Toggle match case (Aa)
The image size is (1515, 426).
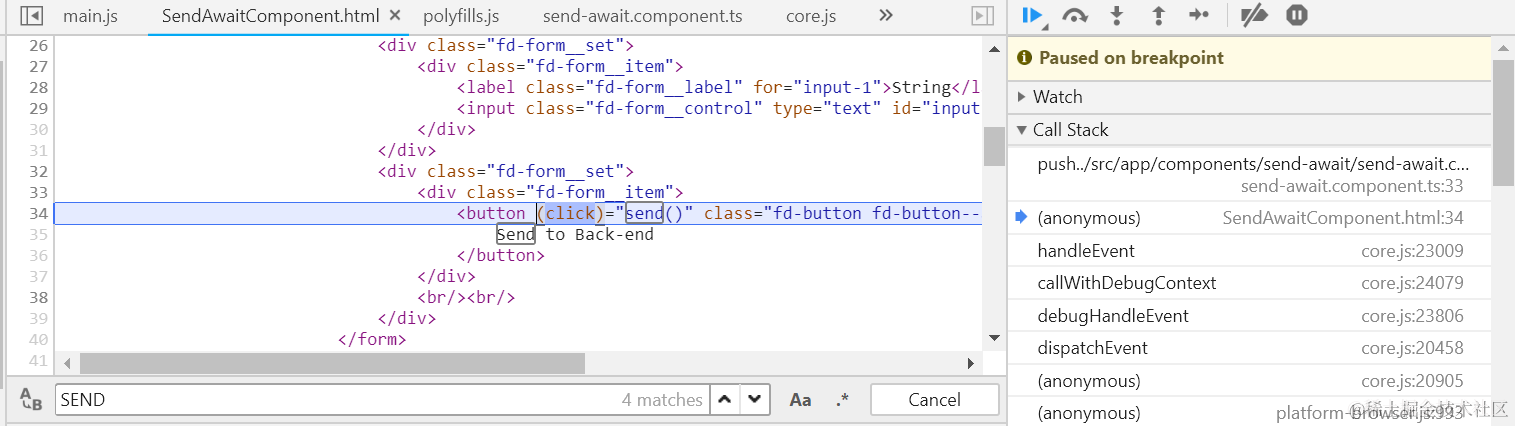point(800,400)
